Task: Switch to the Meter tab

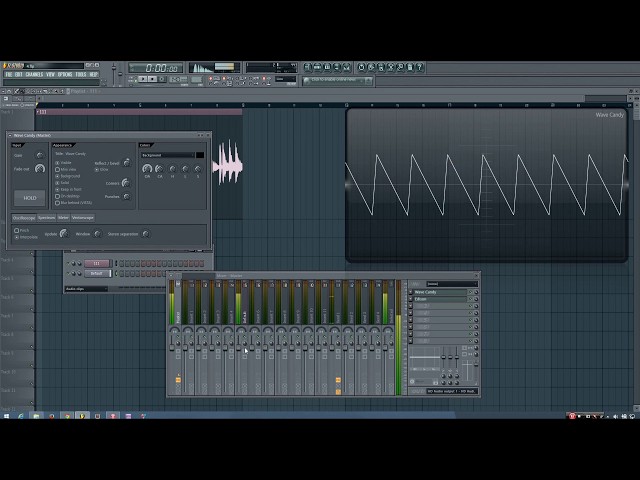Action: point(63,218)
